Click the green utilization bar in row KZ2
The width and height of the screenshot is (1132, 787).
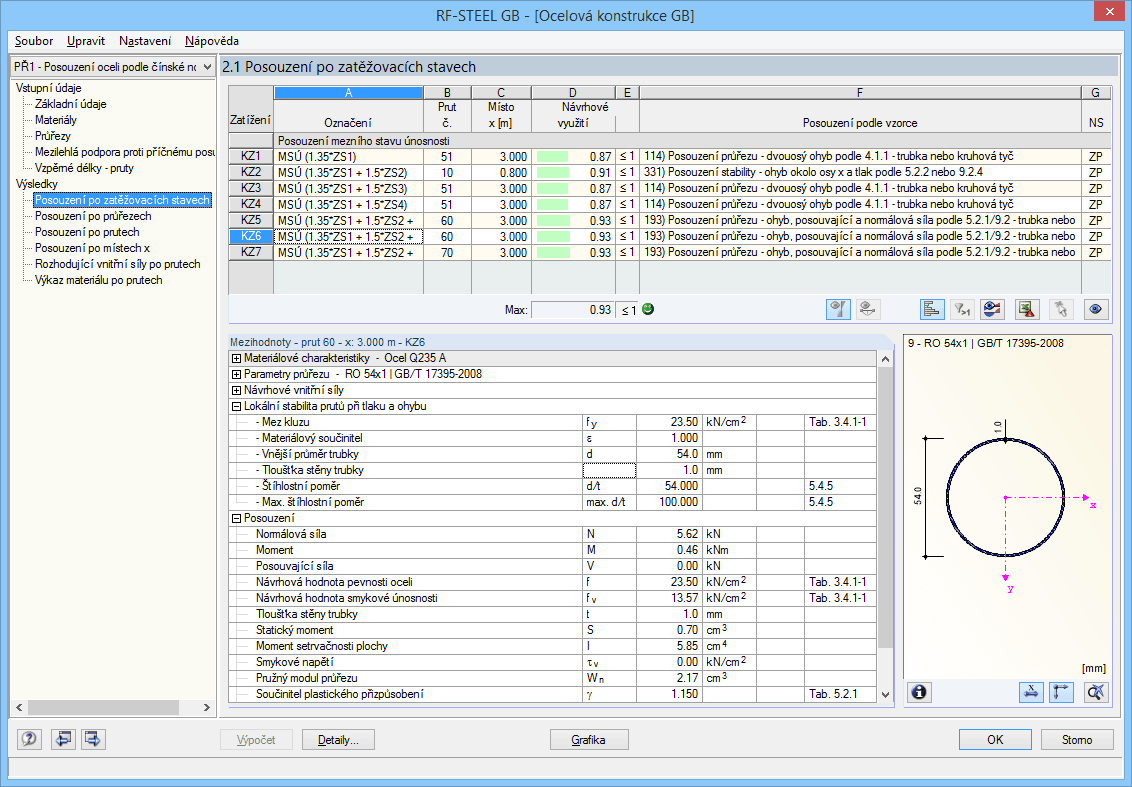coord(554,172)
